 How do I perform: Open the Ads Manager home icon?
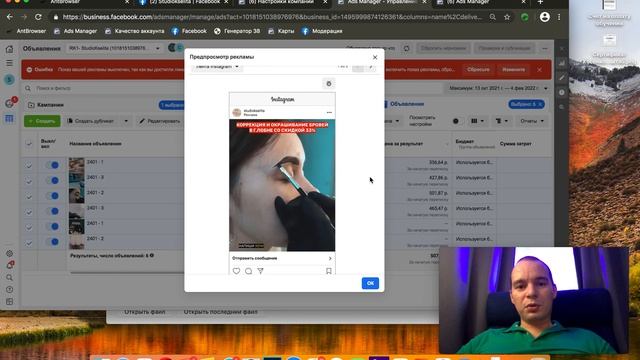9,49
